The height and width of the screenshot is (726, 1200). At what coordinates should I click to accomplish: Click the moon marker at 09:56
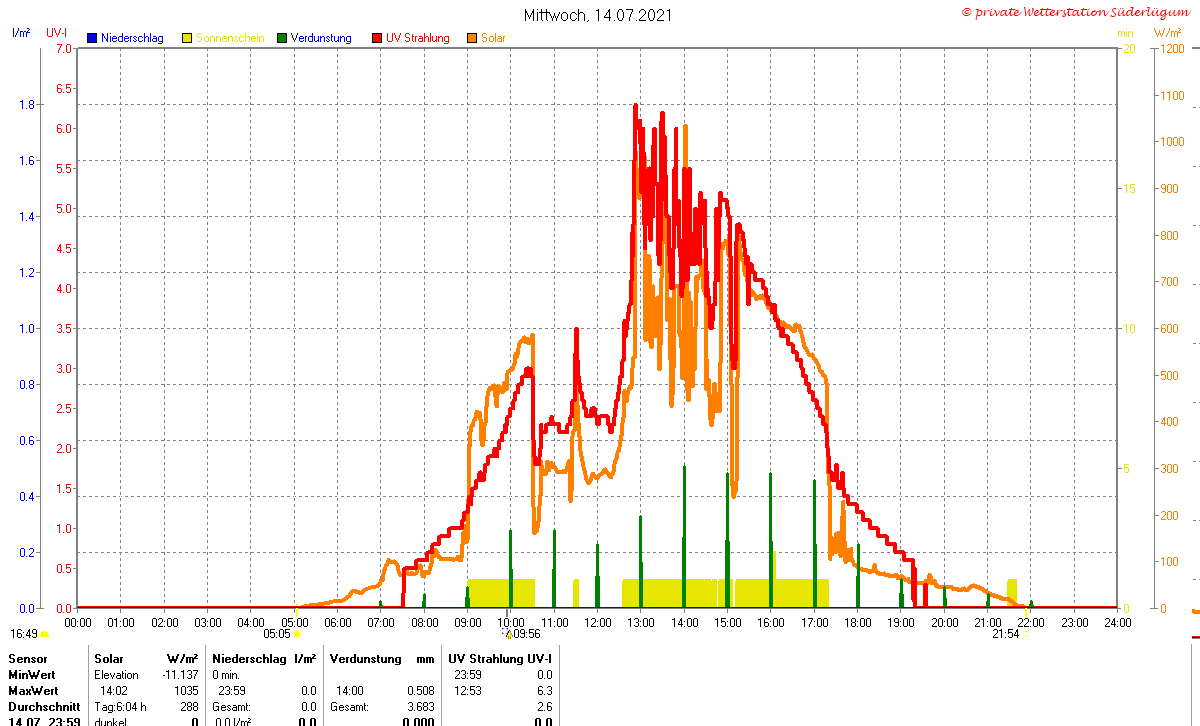point(508,633)
